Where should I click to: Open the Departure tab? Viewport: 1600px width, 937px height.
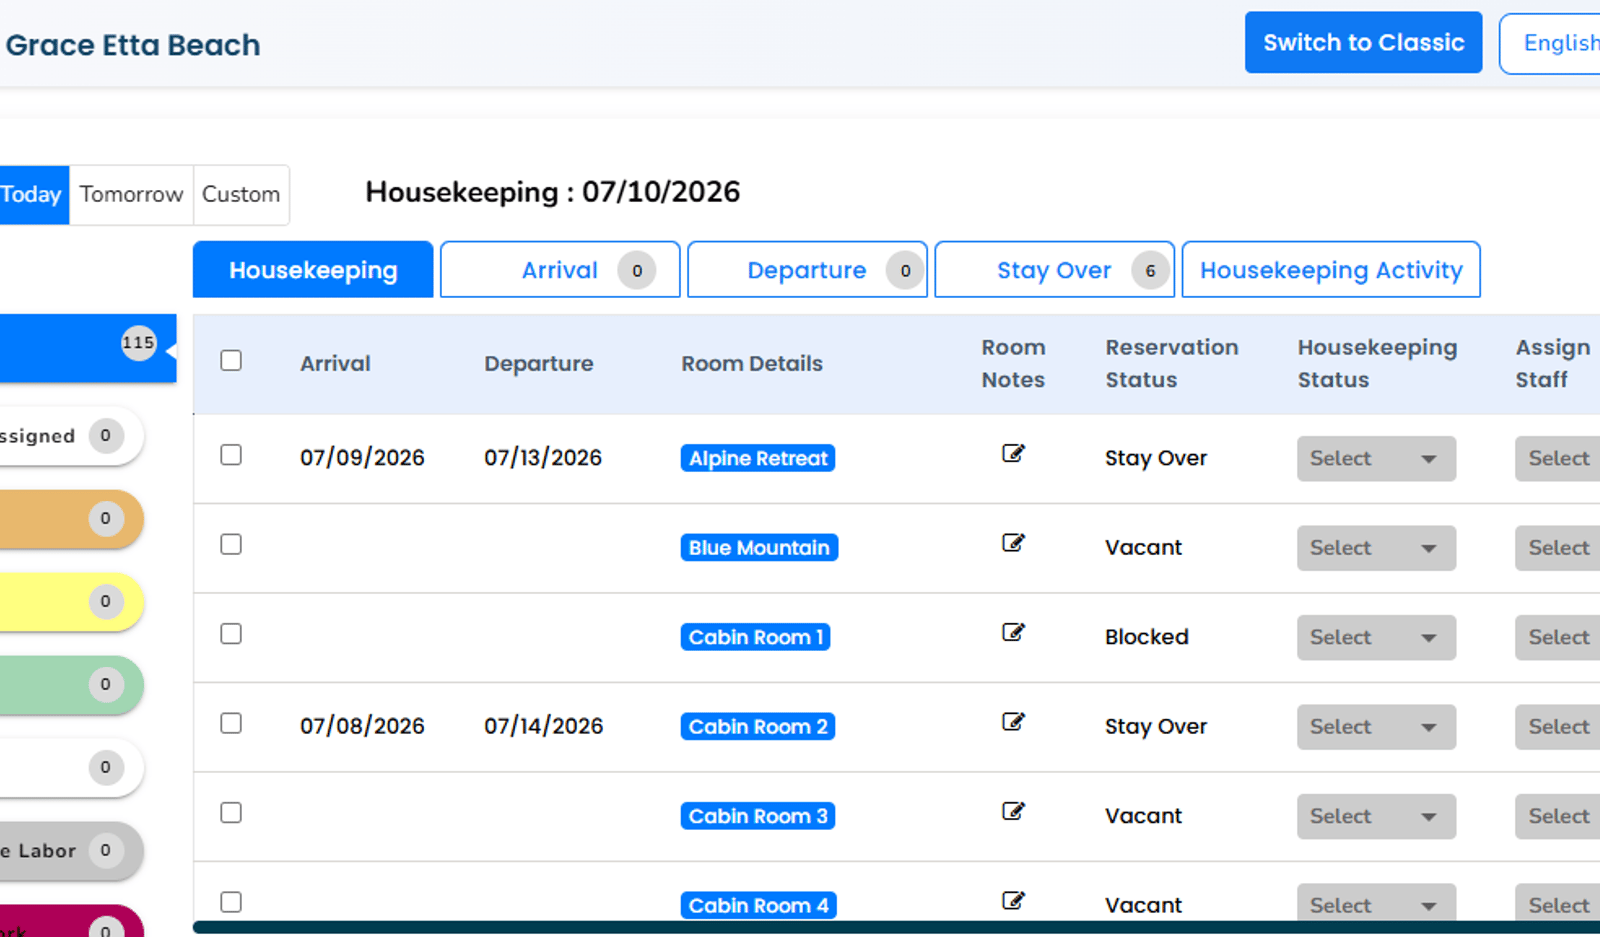[807, 270]
